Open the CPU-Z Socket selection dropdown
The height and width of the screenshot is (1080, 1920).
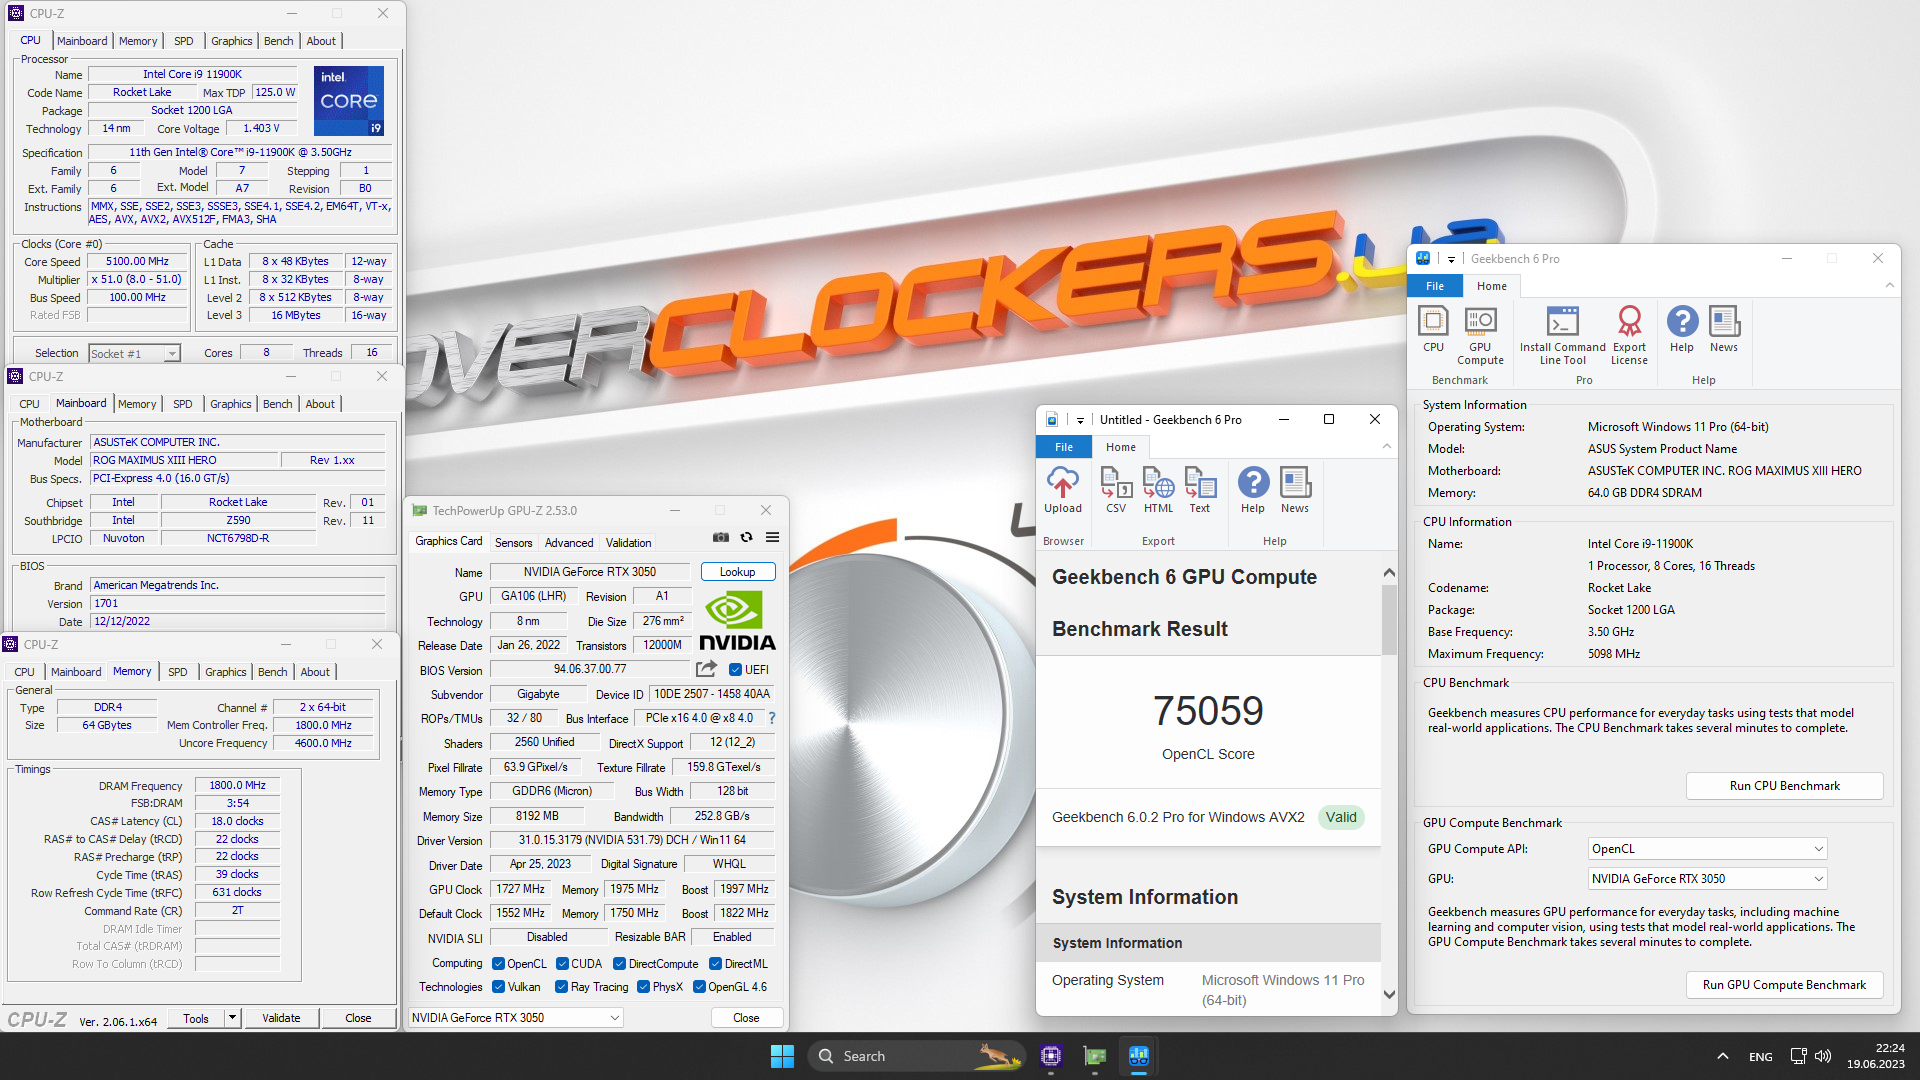[x=134, y=353]
